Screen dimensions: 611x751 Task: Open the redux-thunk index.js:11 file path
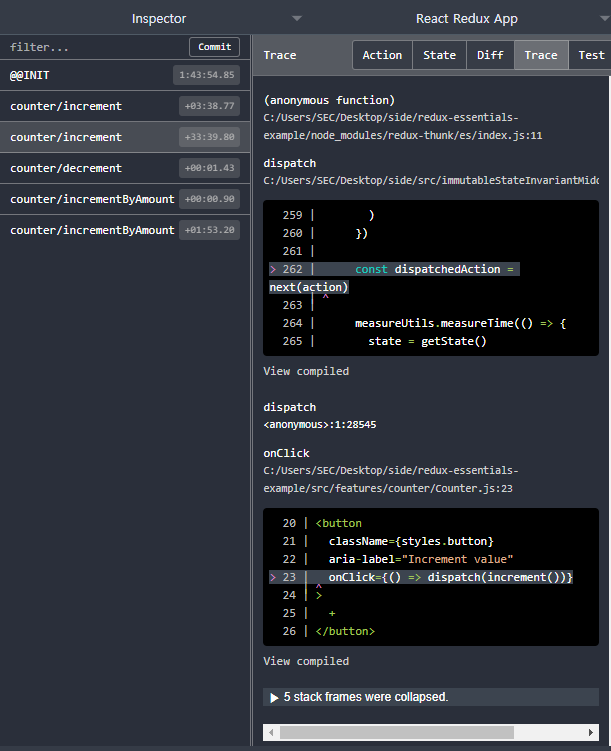point(402,126)
